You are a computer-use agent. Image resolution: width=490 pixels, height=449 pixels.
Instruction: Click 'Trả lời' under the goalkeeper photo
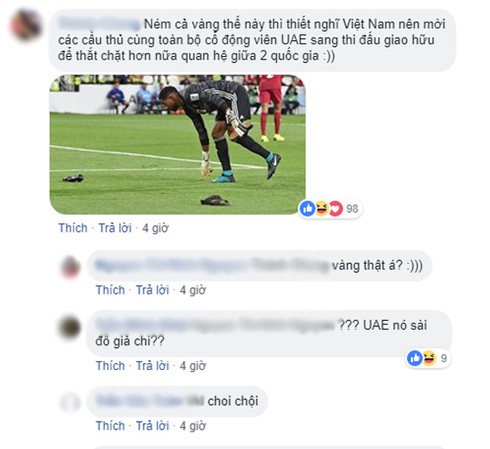click(115, 228)
